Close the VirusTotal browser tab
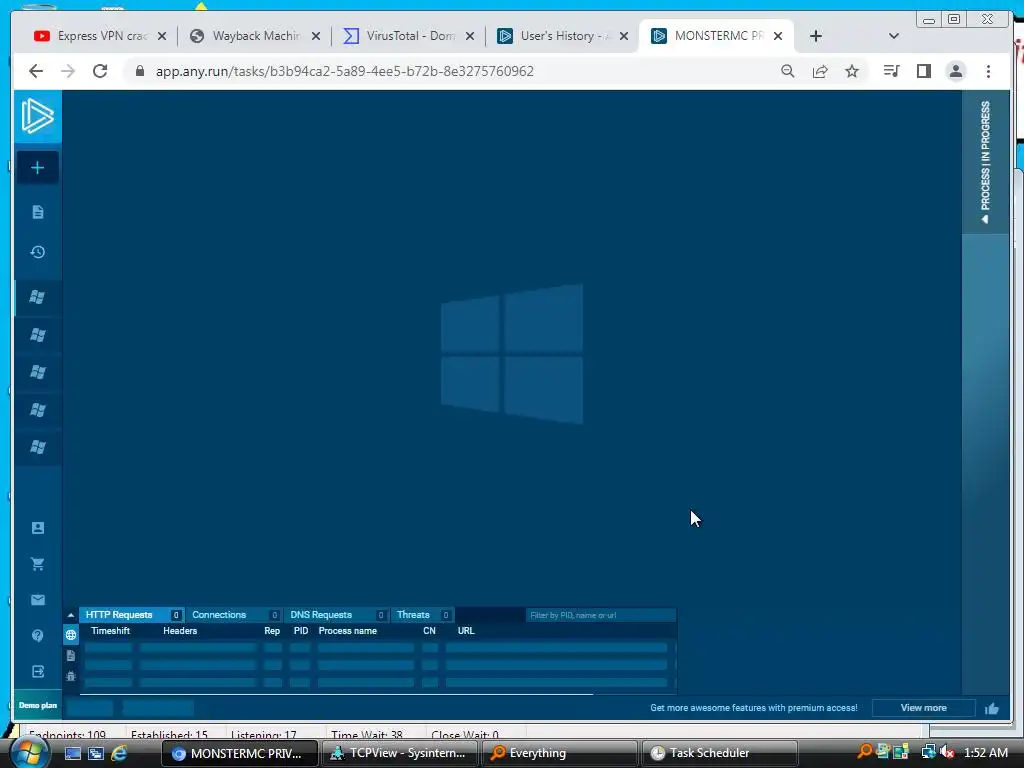Image resolution: width=1024 pixels, height=768 pixels. pyautogui.click(x=470, y=36)
